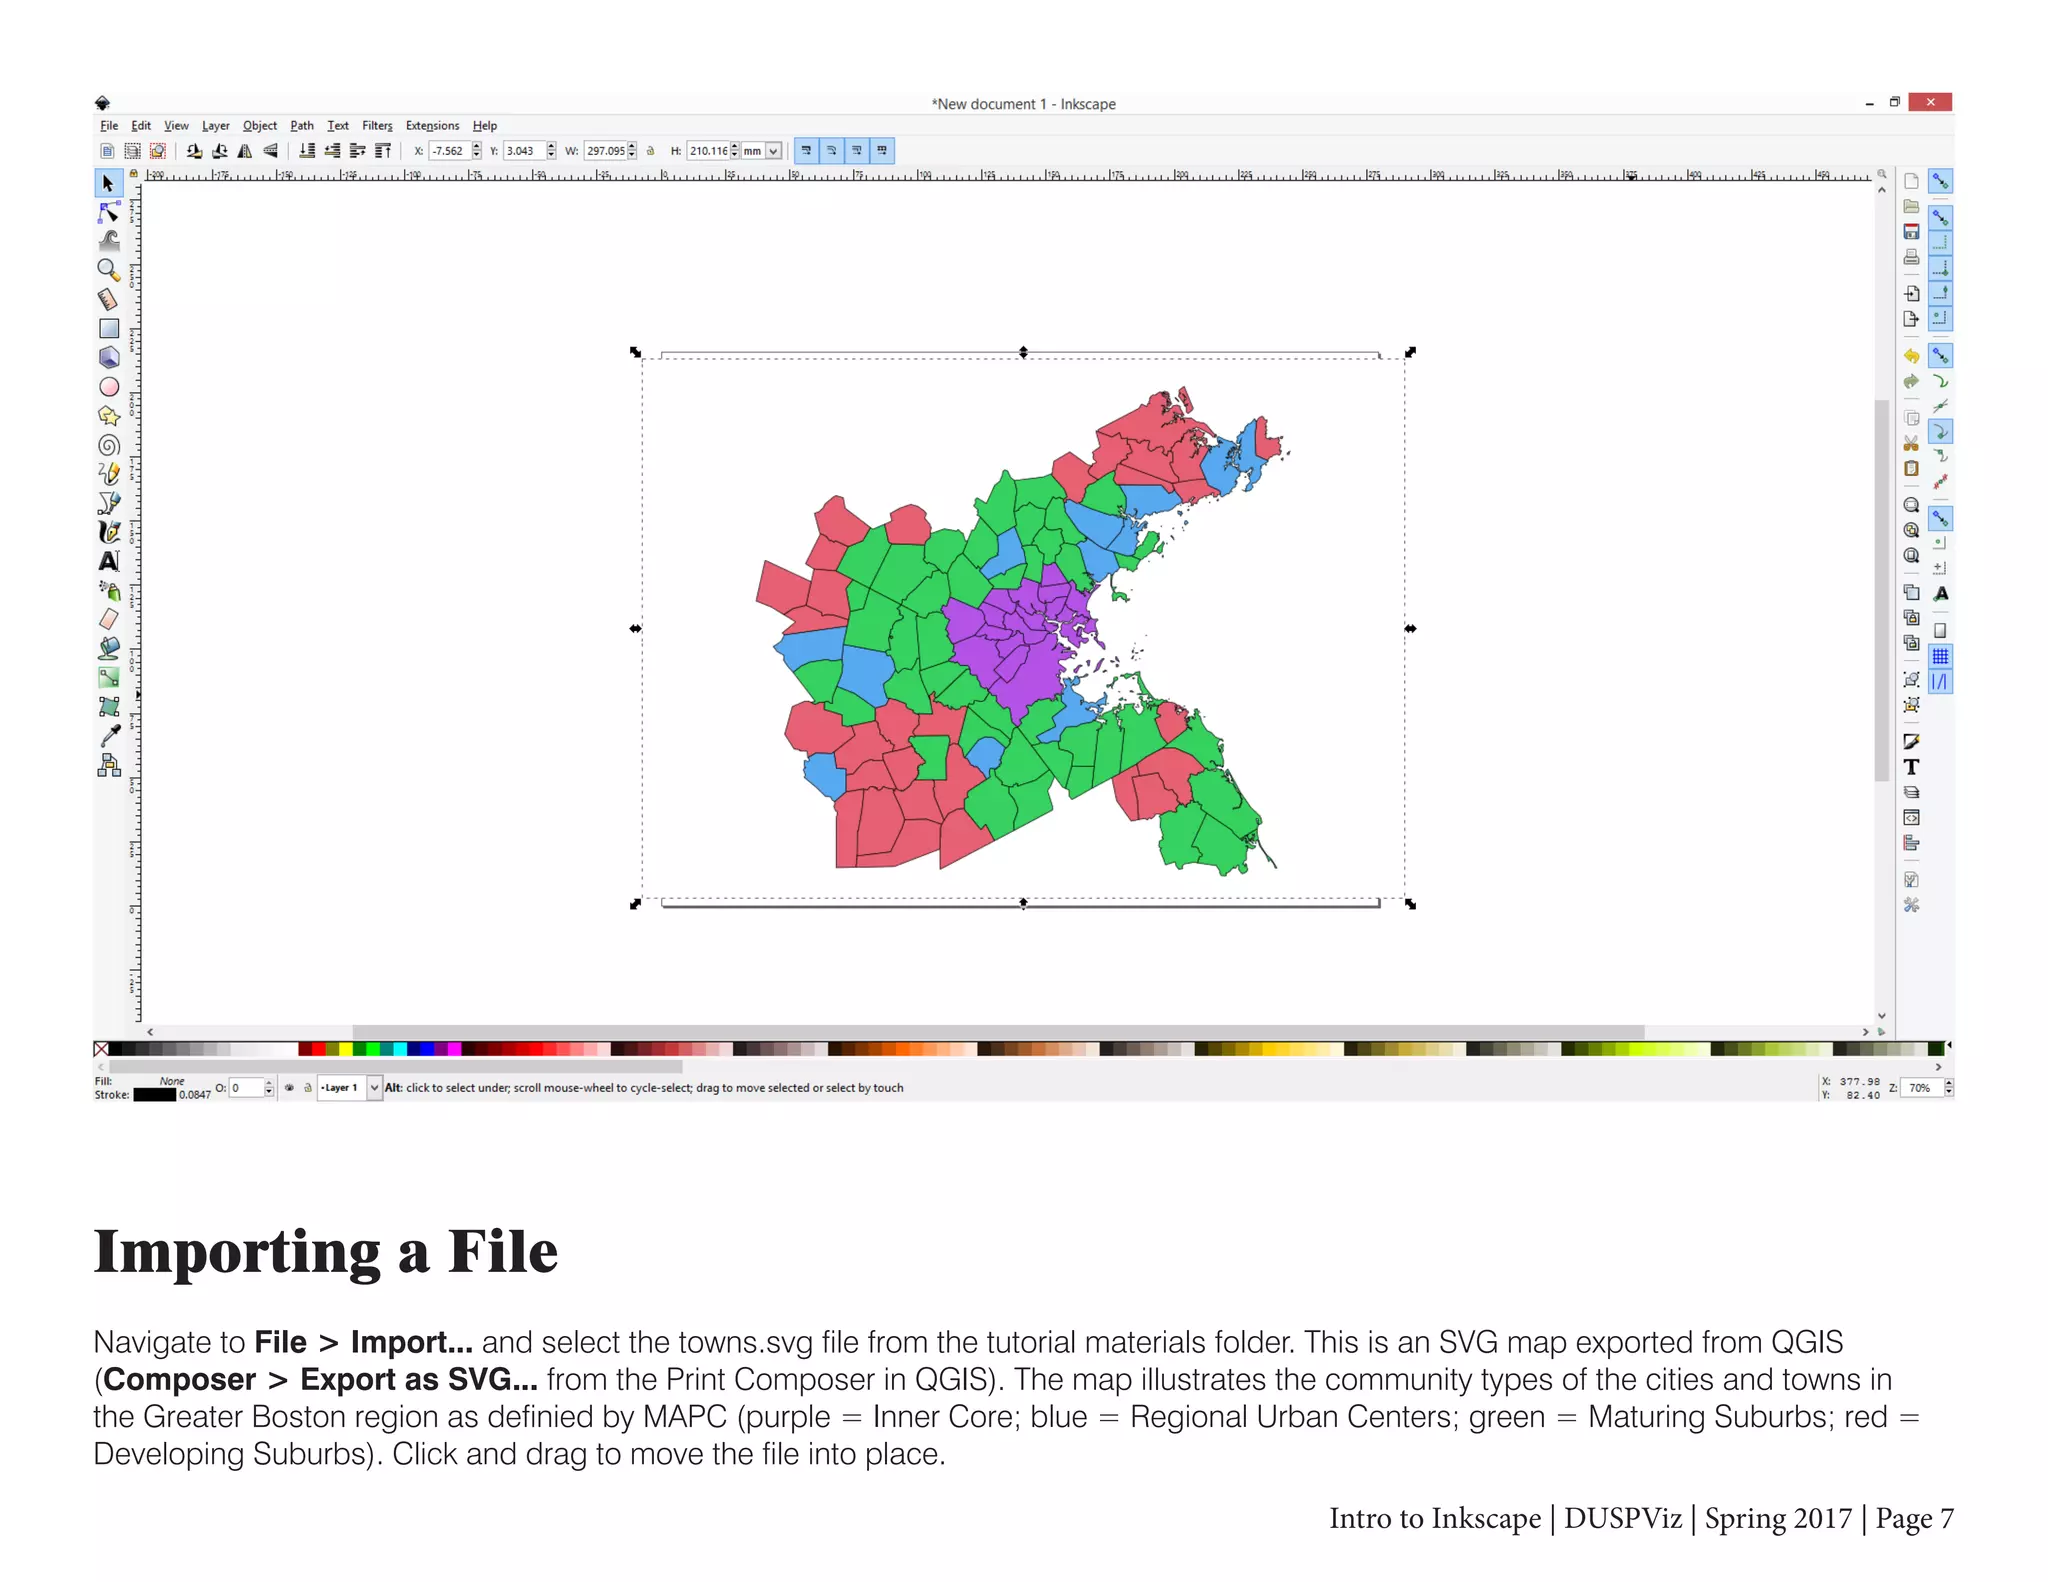The height and width of the screenshot is (1582, 2048).
Task: Activate the Eraser tool
Action: pyautogui.click(x=109, y=619)
